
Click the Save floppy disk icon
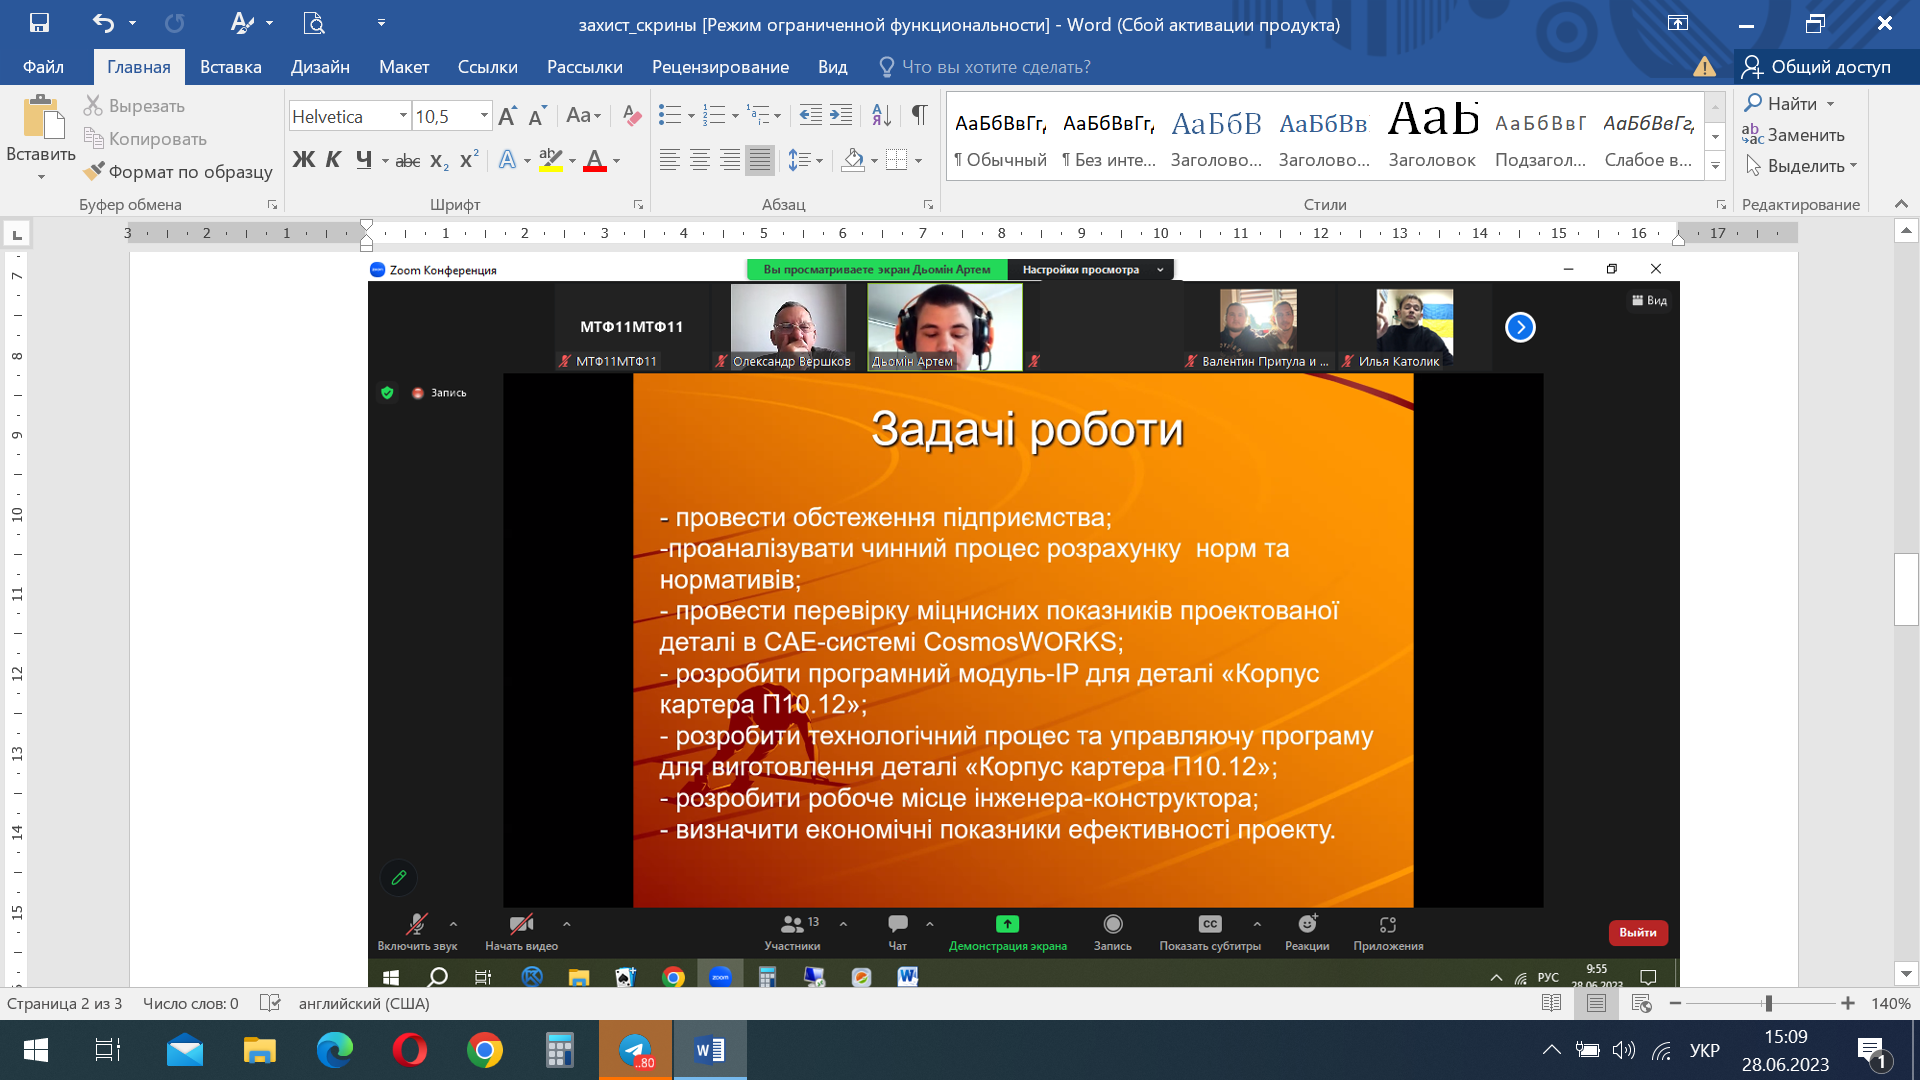click(x=40, y=23)
